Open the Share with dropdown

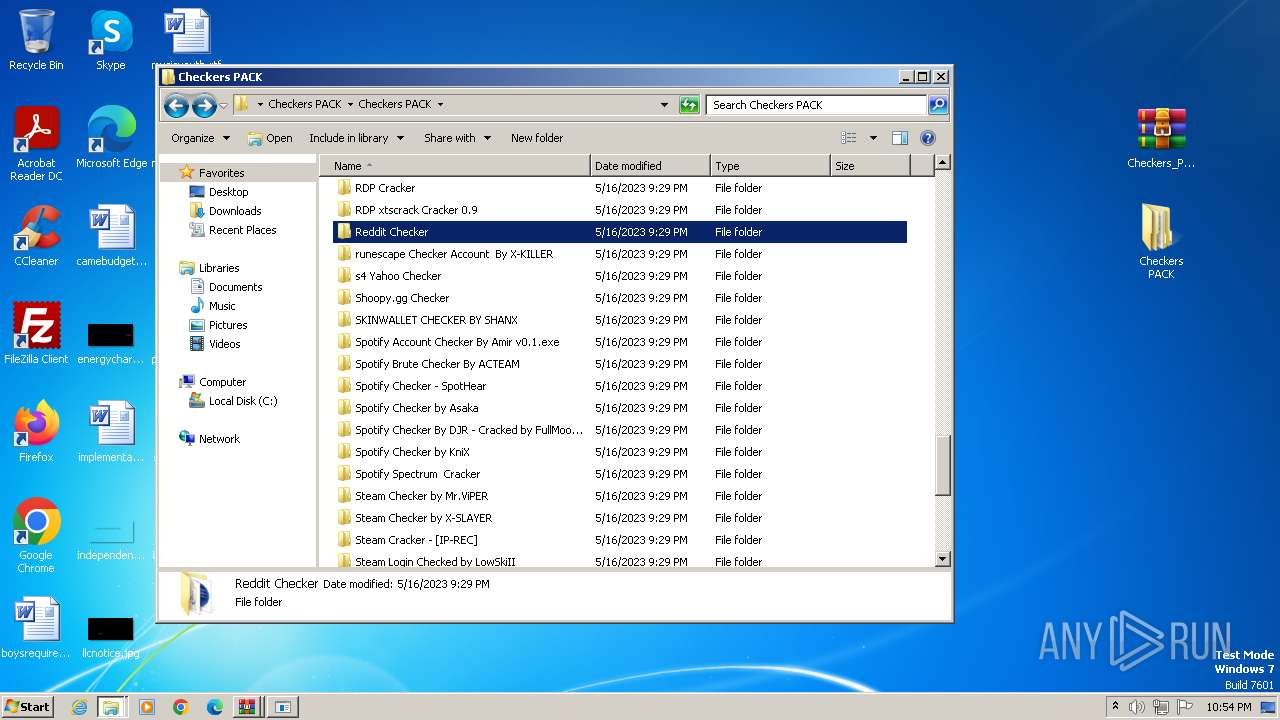click(457, 138)
